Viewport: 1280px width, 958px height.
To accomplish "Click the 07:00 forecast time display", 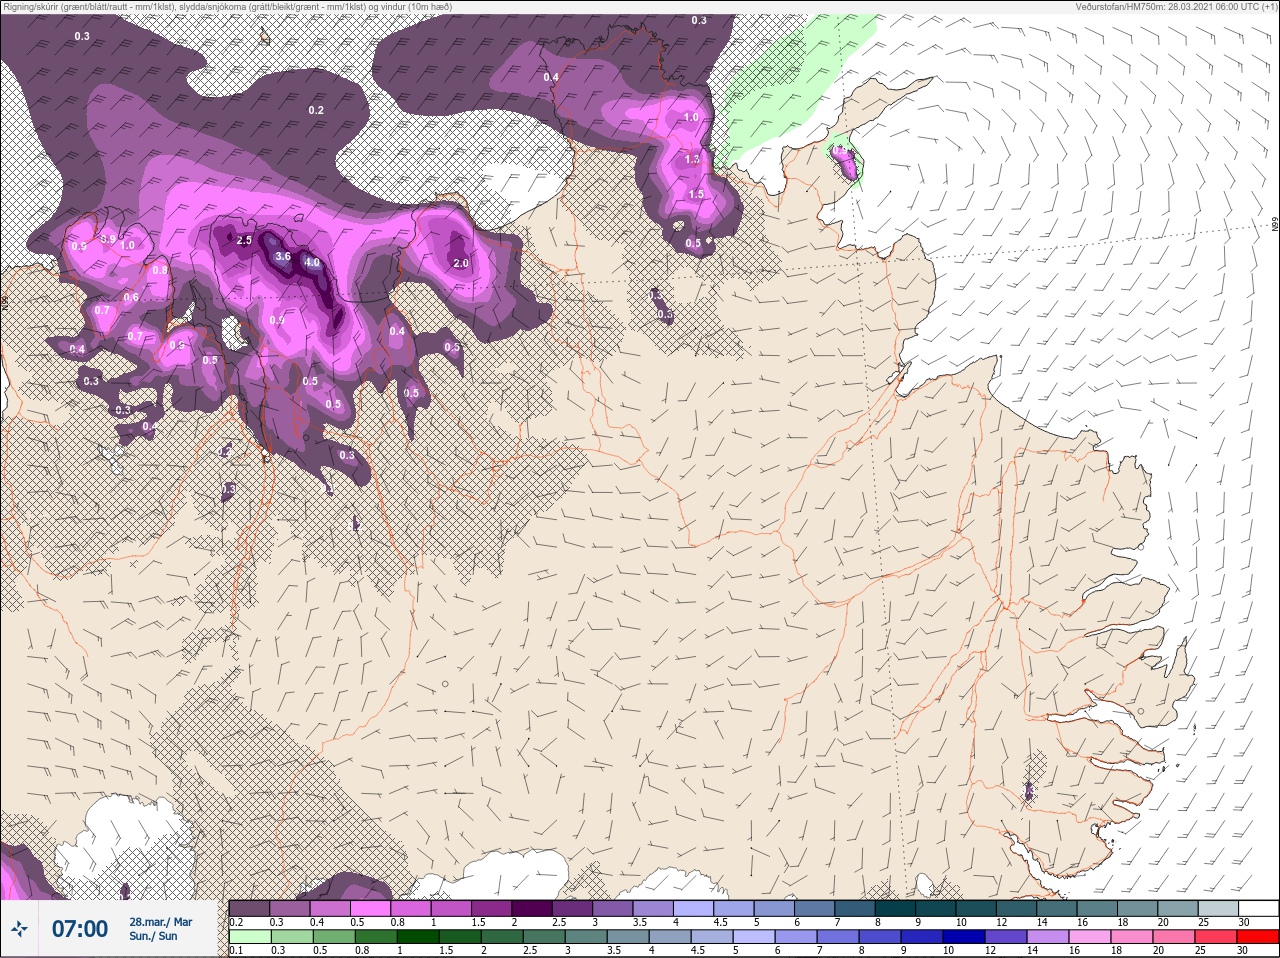I will (x=80, y=929).
